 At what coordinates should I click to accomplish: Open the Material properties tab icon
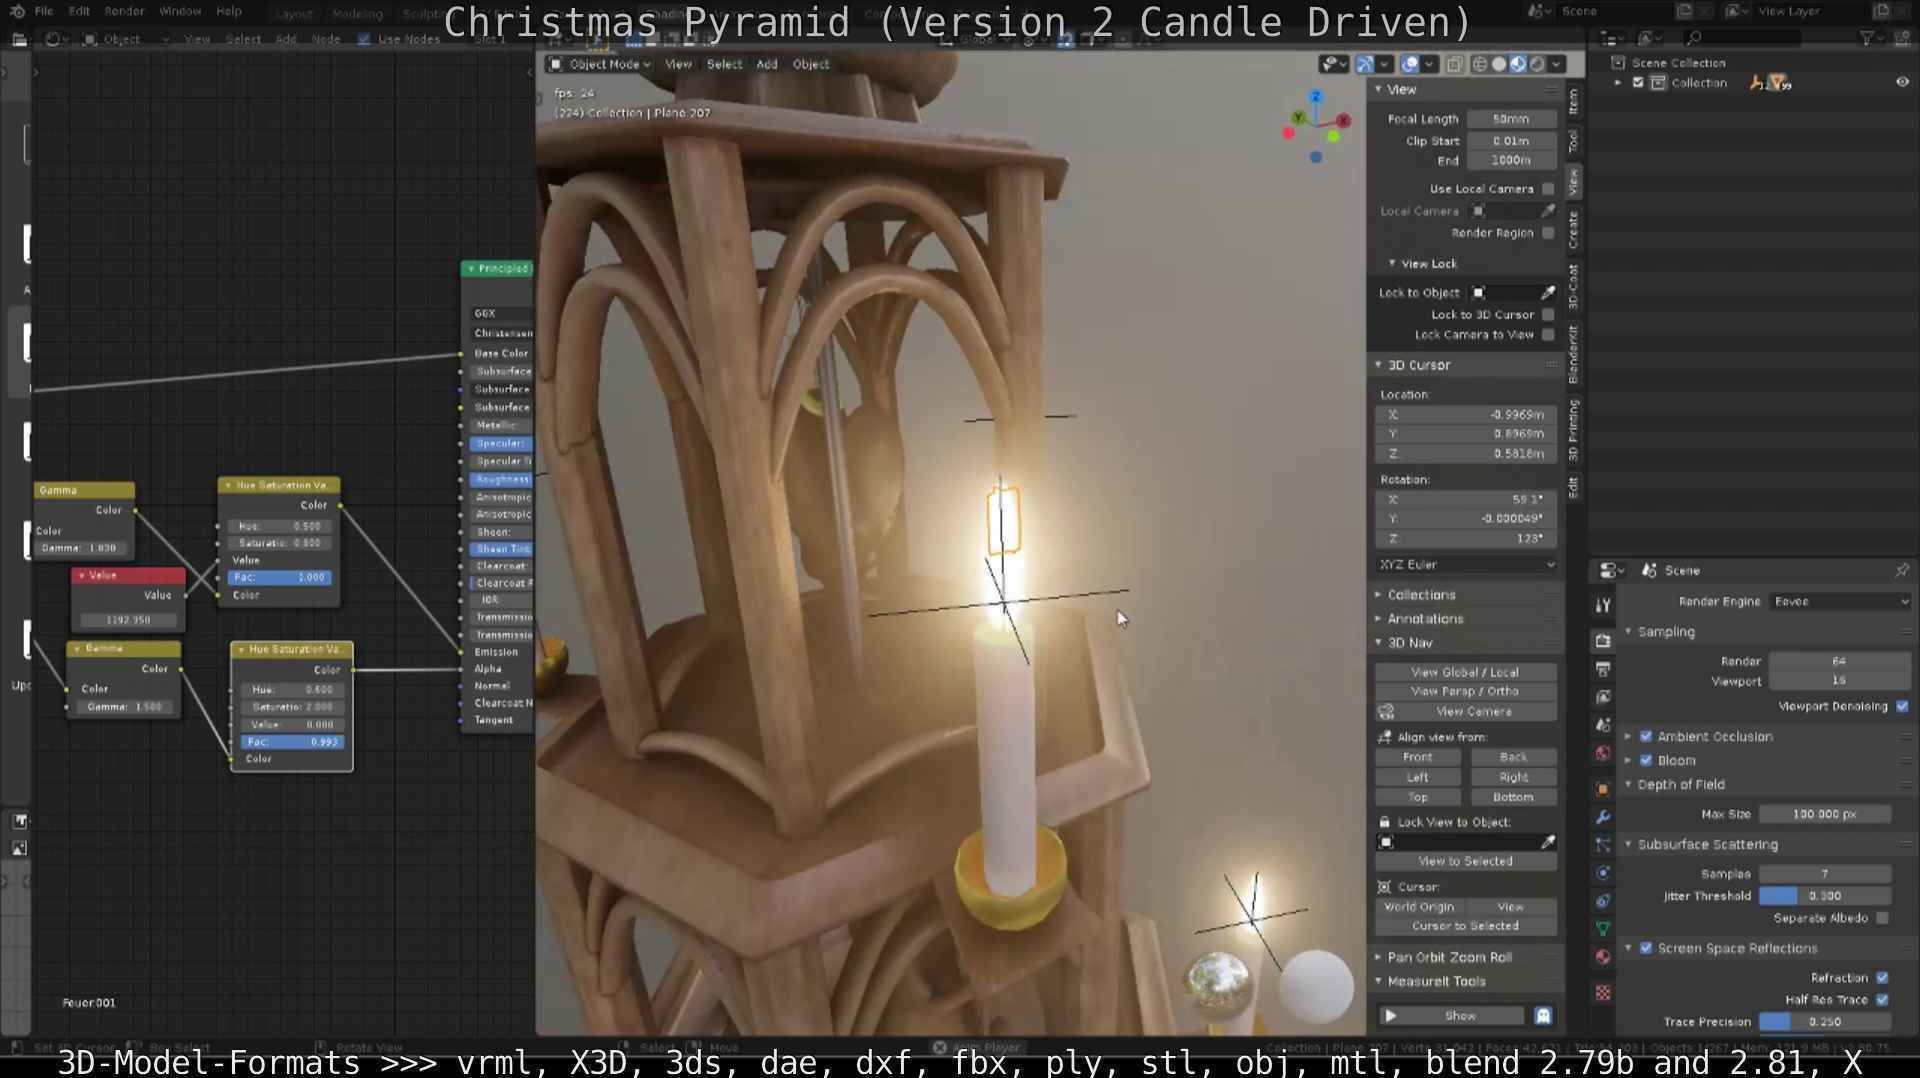1603,957
